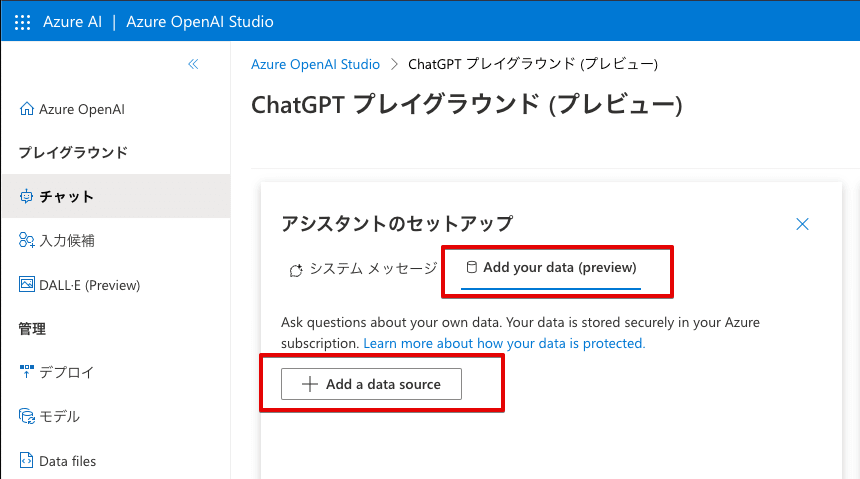Open the Data files management page

(68, 460)
